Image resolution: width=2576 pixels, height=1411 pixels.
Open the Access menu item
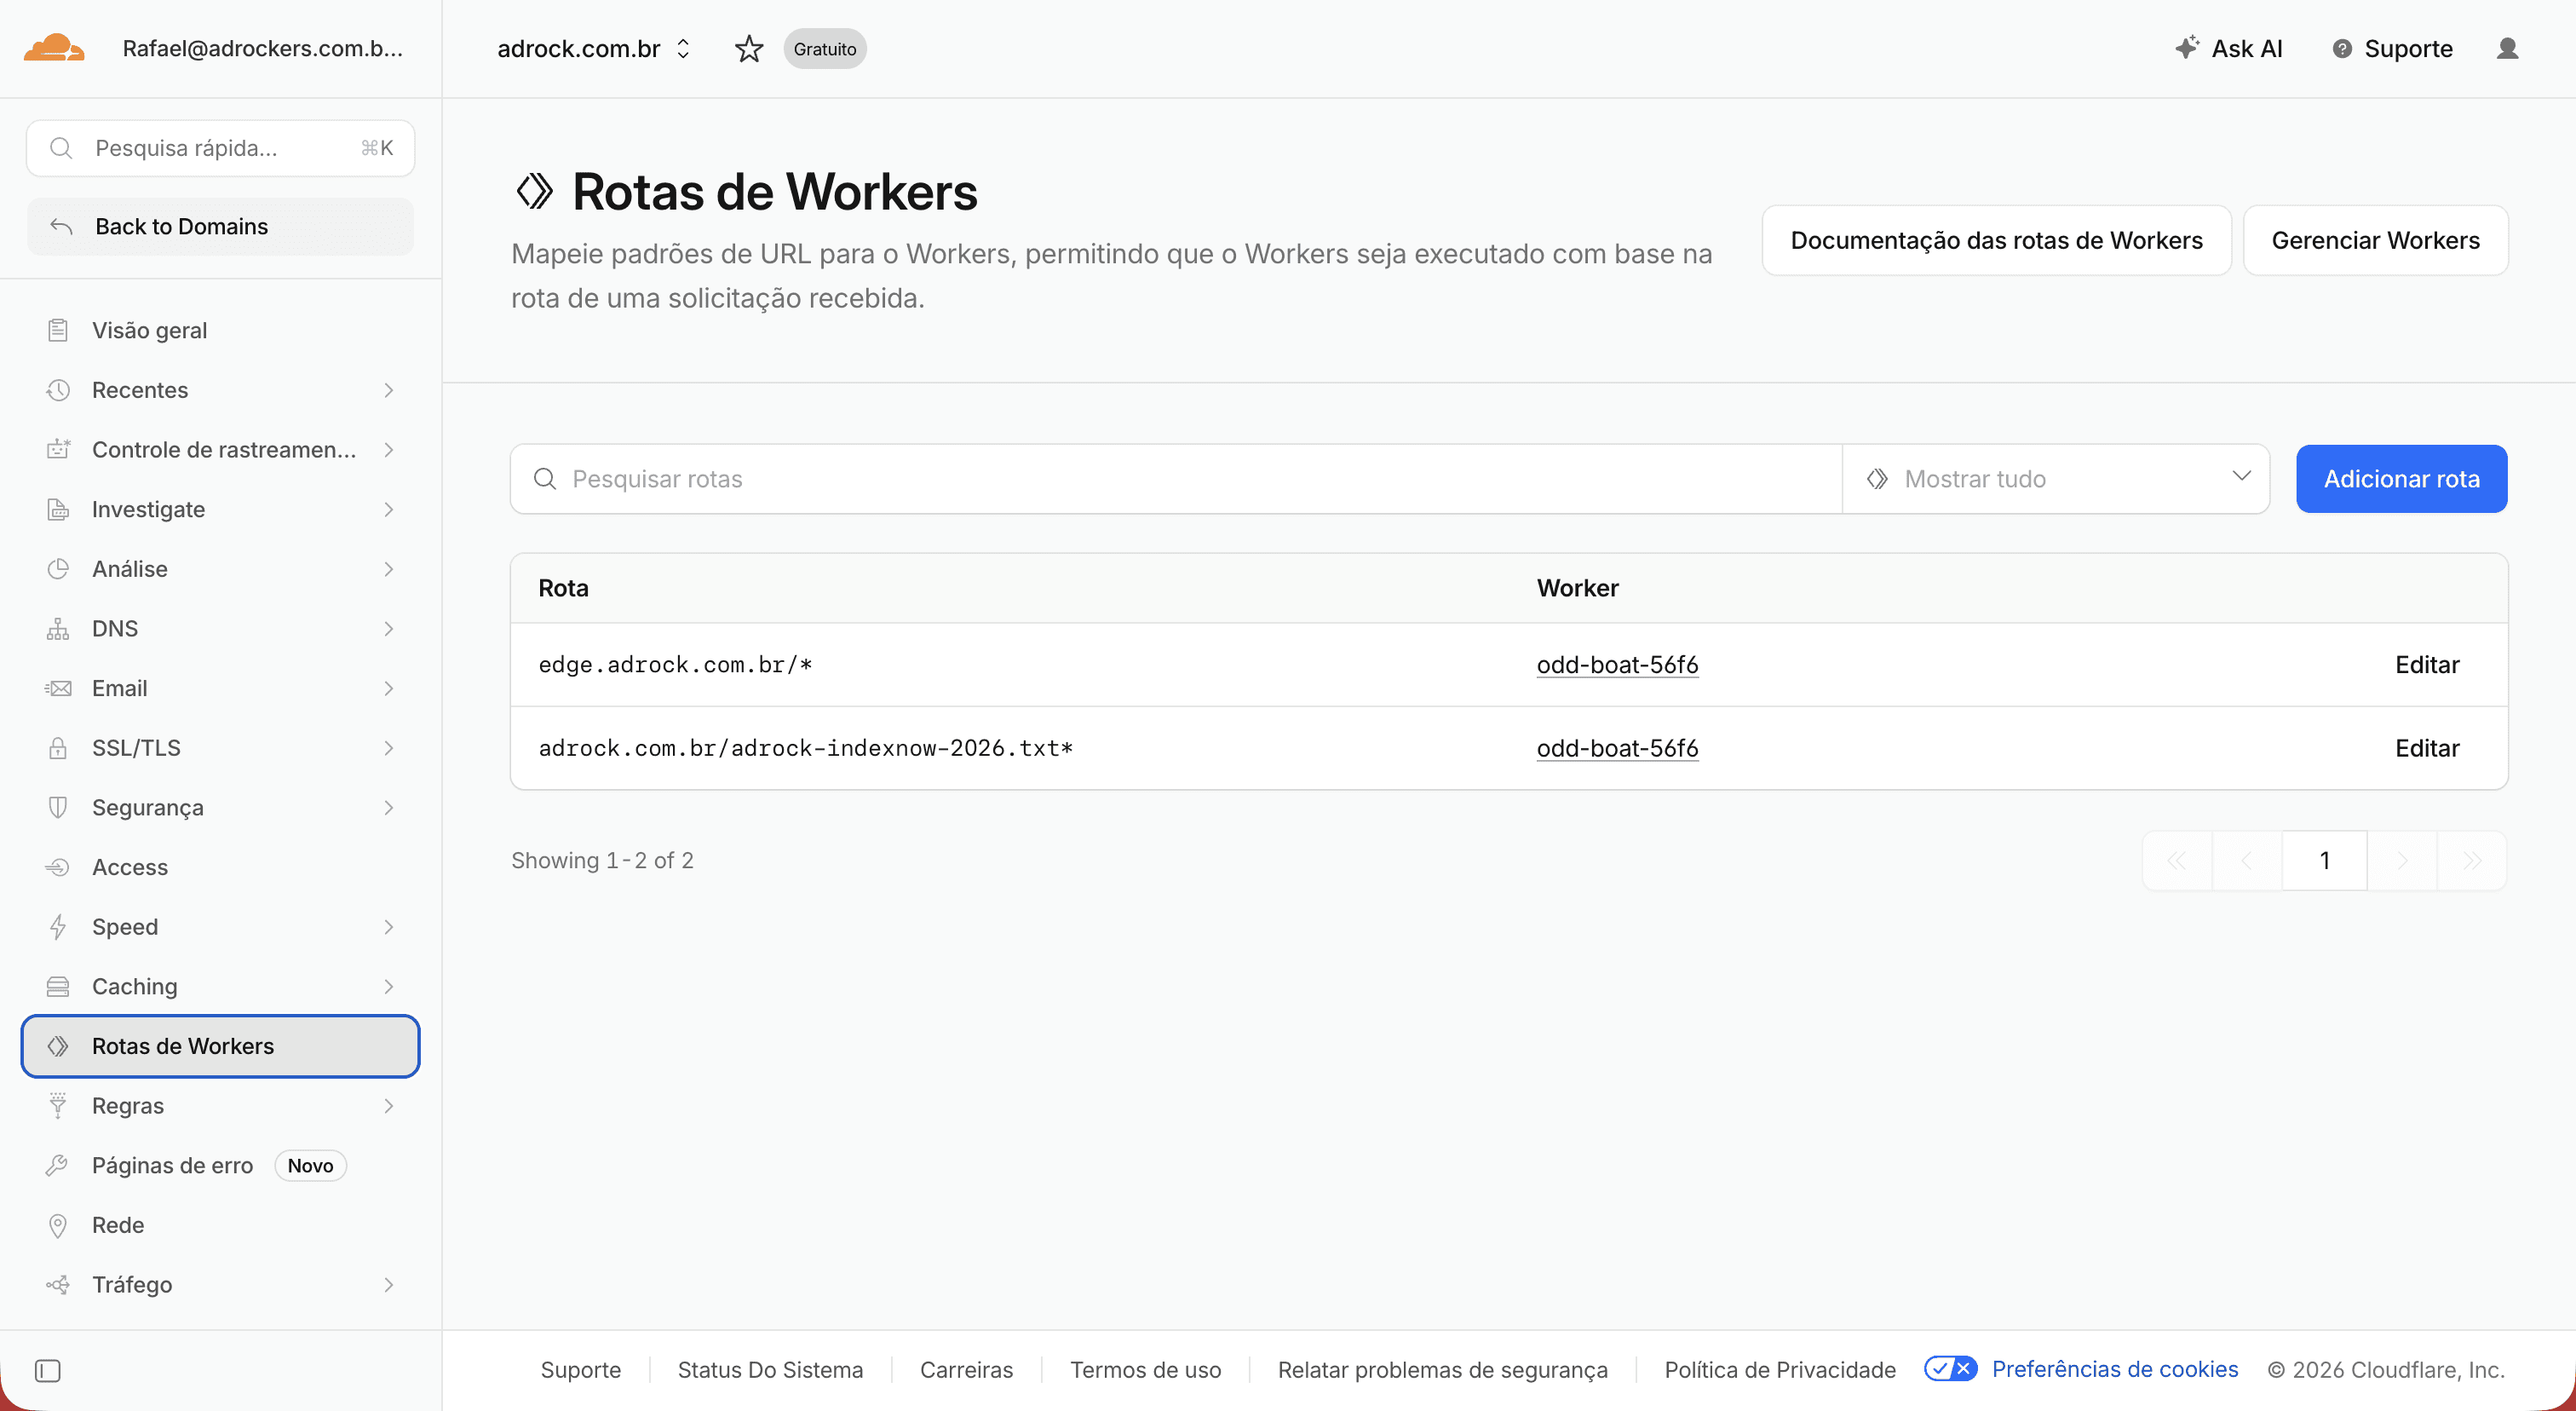point(220,867)
